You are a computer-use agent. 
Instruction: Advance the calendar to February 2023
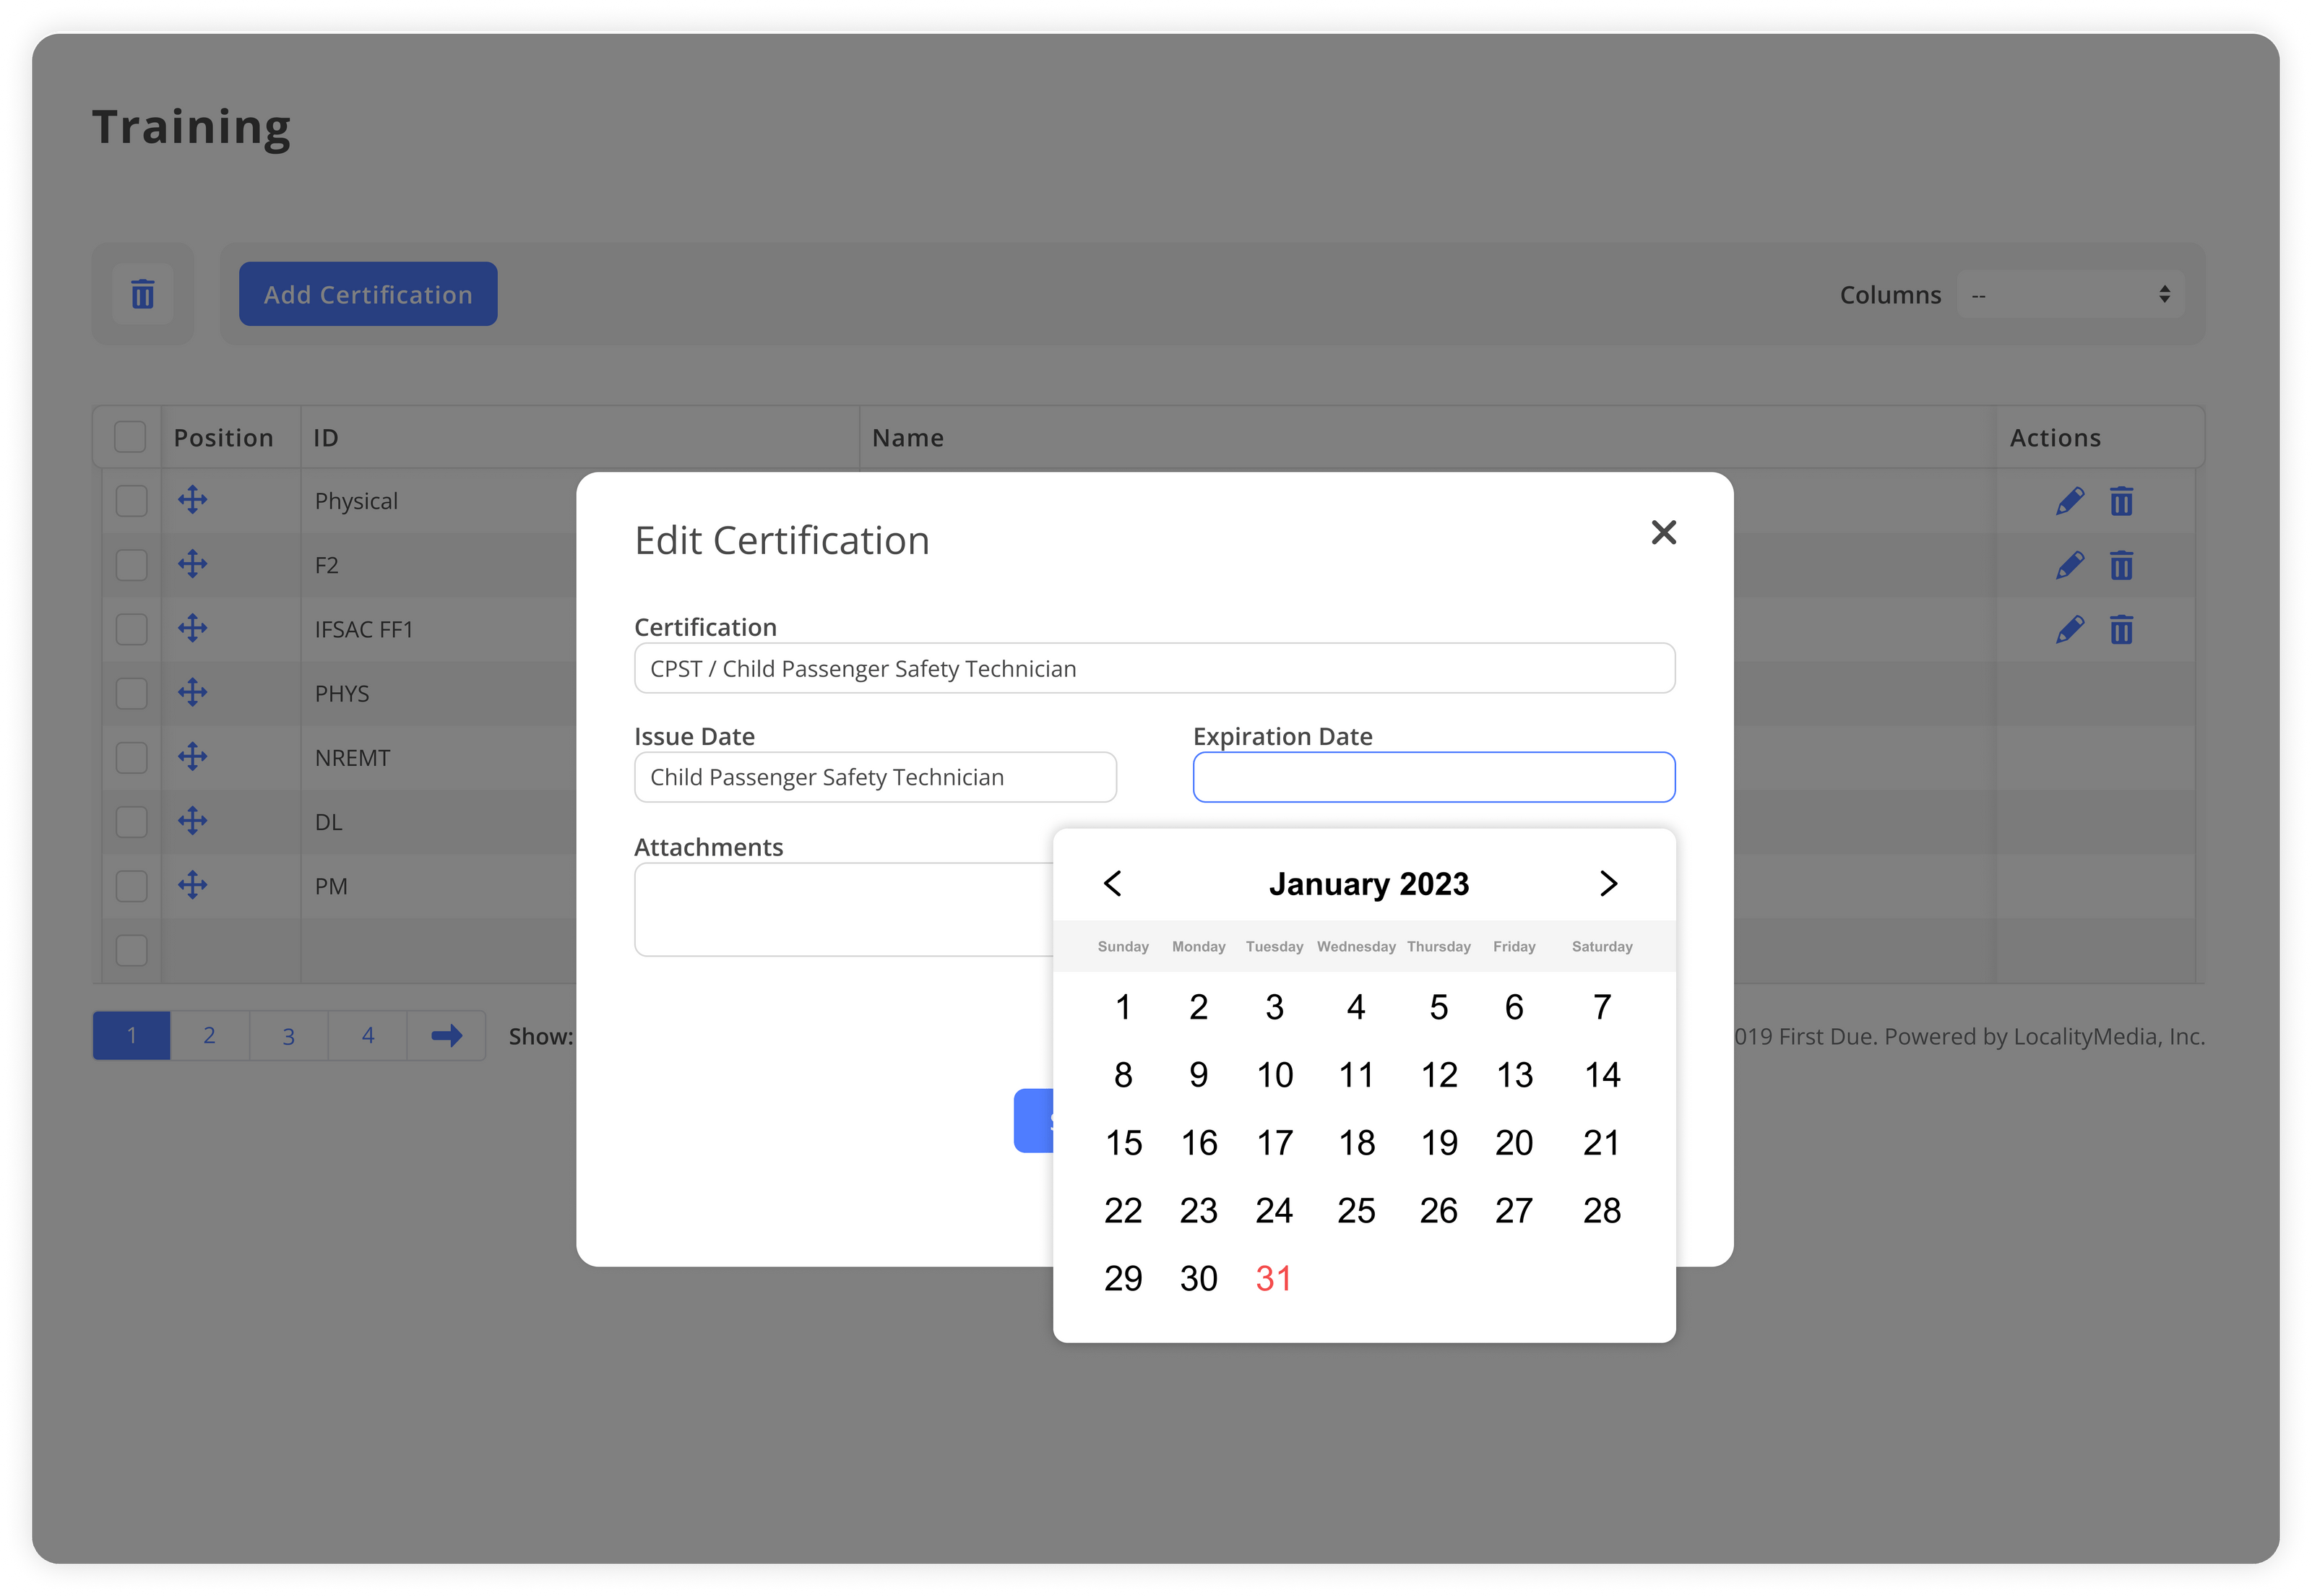(x=1608, y=883)
